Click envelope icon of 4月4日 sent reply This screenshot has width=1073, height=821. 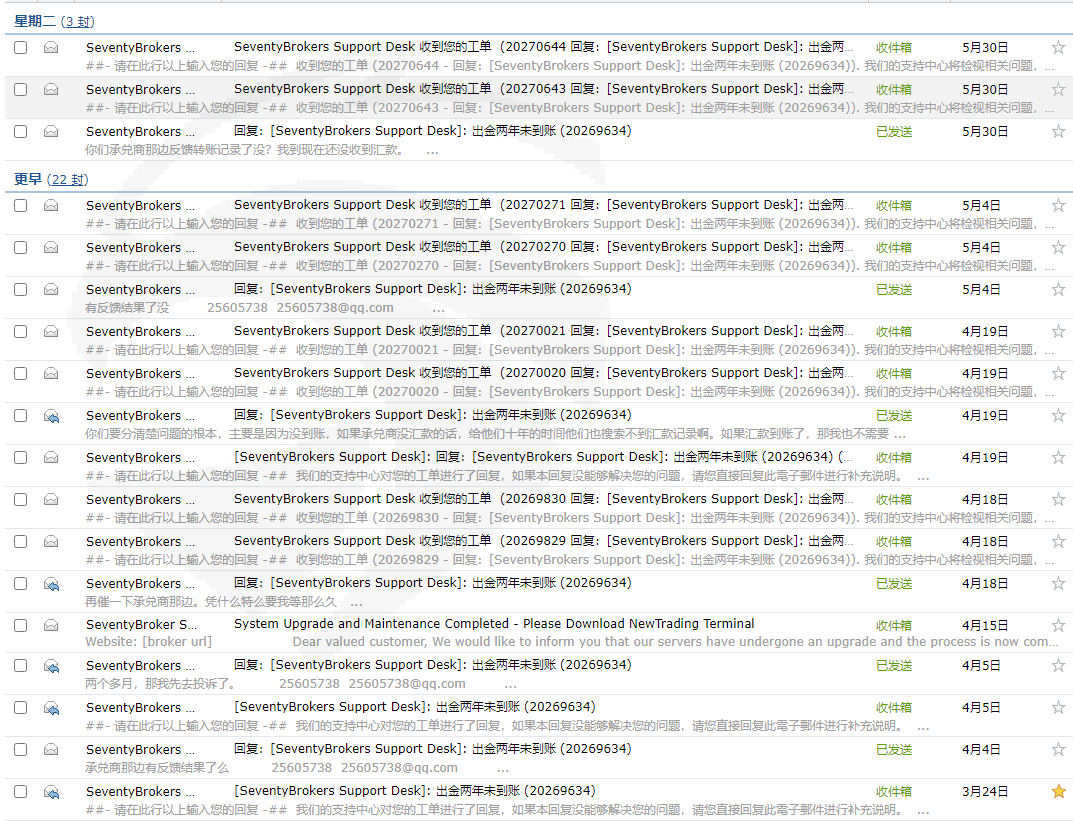pyautogui.click(x=51, y=749)
